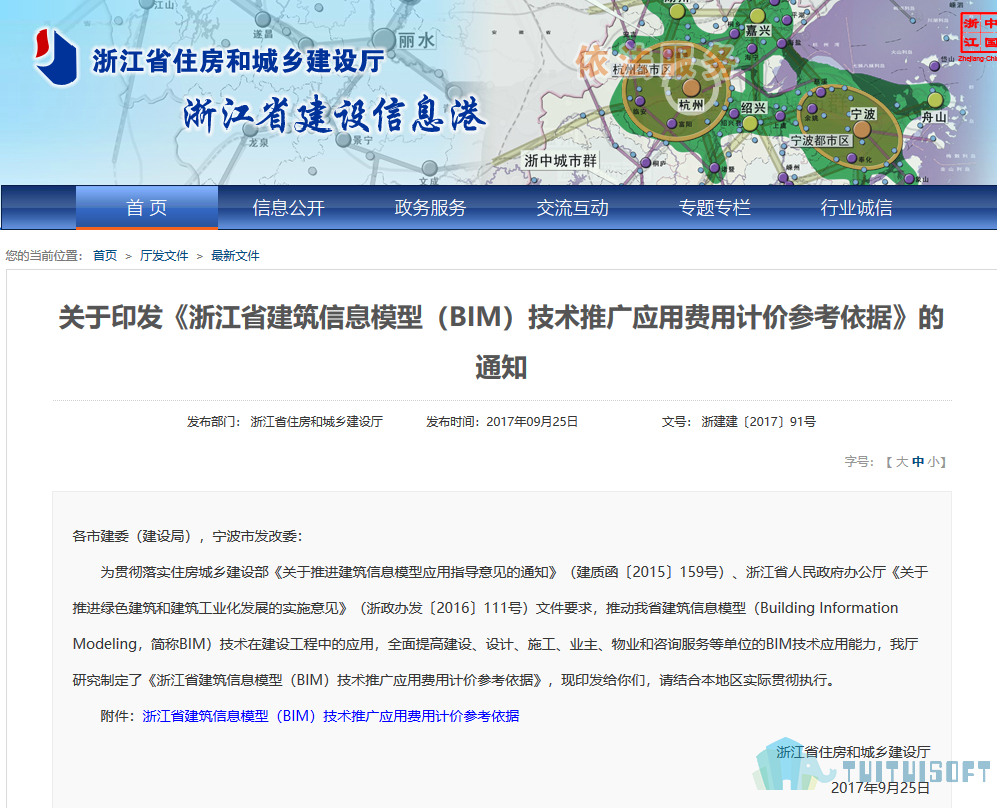Screen dimensions: 997x808
Task: Follow the 厅发文件 breadcrumb link
Action: tap(164, 256)
